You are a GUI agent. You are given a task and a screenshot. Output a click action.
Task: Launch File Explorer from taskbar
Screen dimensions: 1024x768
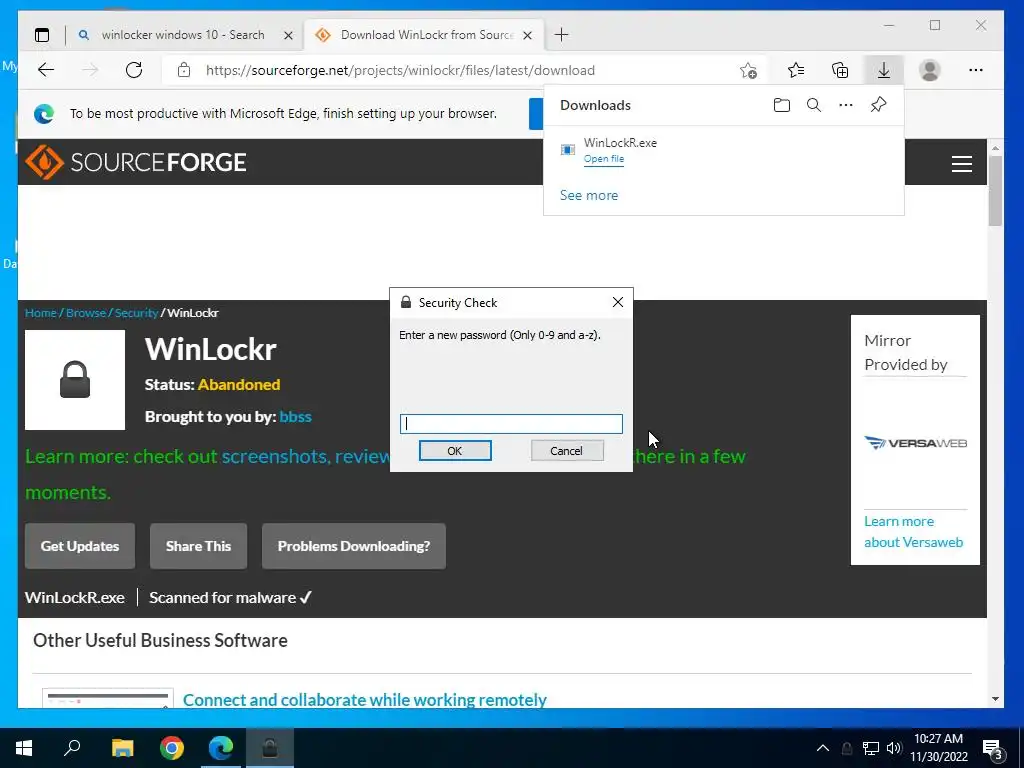(122, 748)
